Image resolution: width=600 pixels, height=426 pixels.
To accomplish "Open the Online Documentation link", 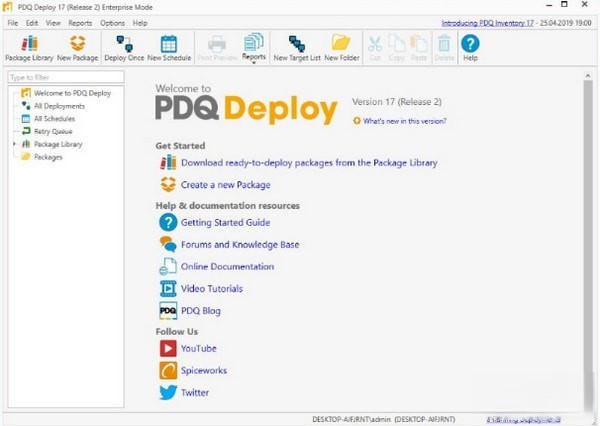I will [227, 266].
